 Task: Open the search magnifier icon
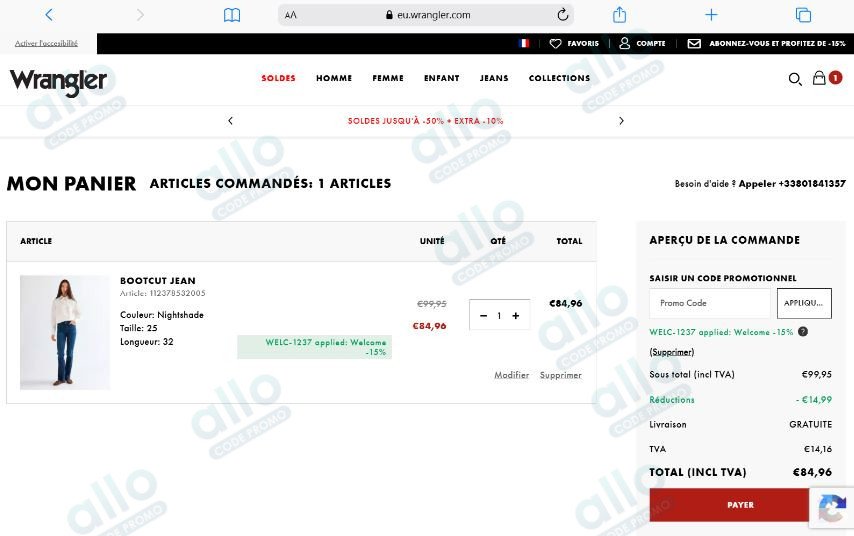795,79
